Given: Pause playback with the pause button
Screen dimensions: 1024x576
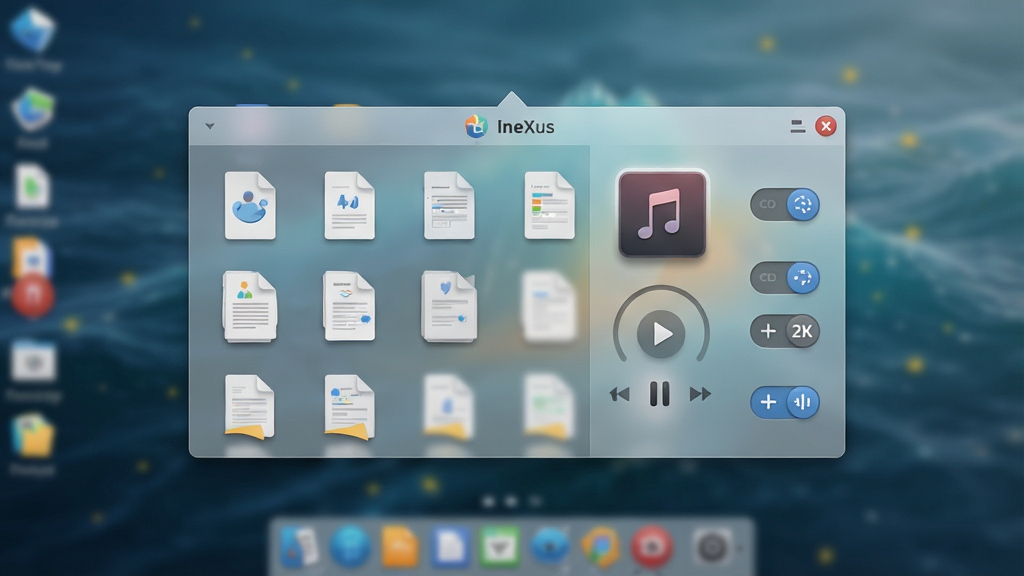Looking at the screenshot, I should click(x=660, y=394).
